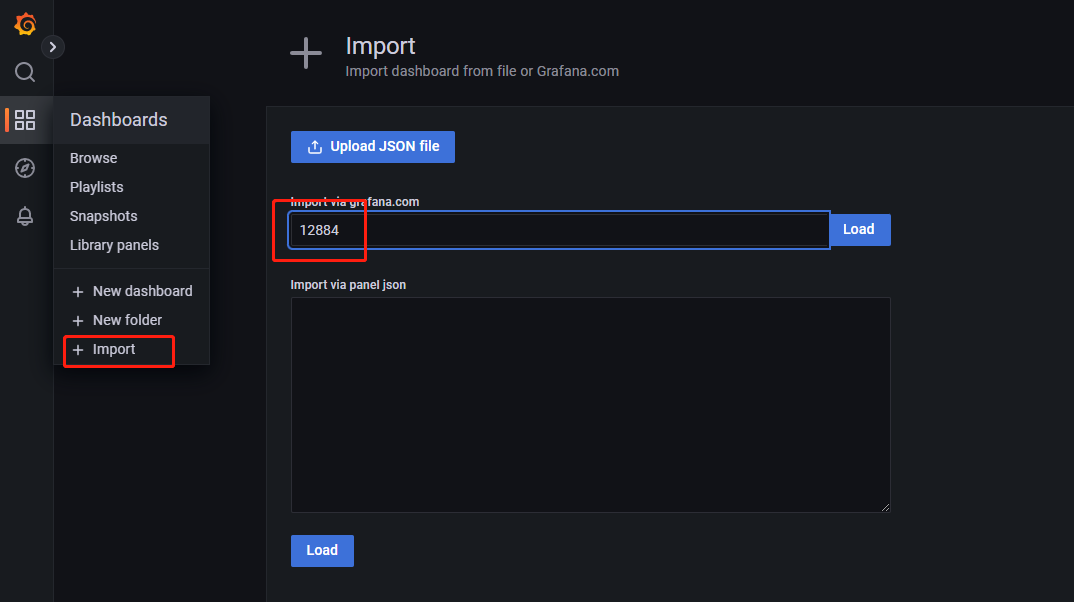Open the Explore compass icon
This screenshot has height=602, width=1074.
[x=25, y=168]
